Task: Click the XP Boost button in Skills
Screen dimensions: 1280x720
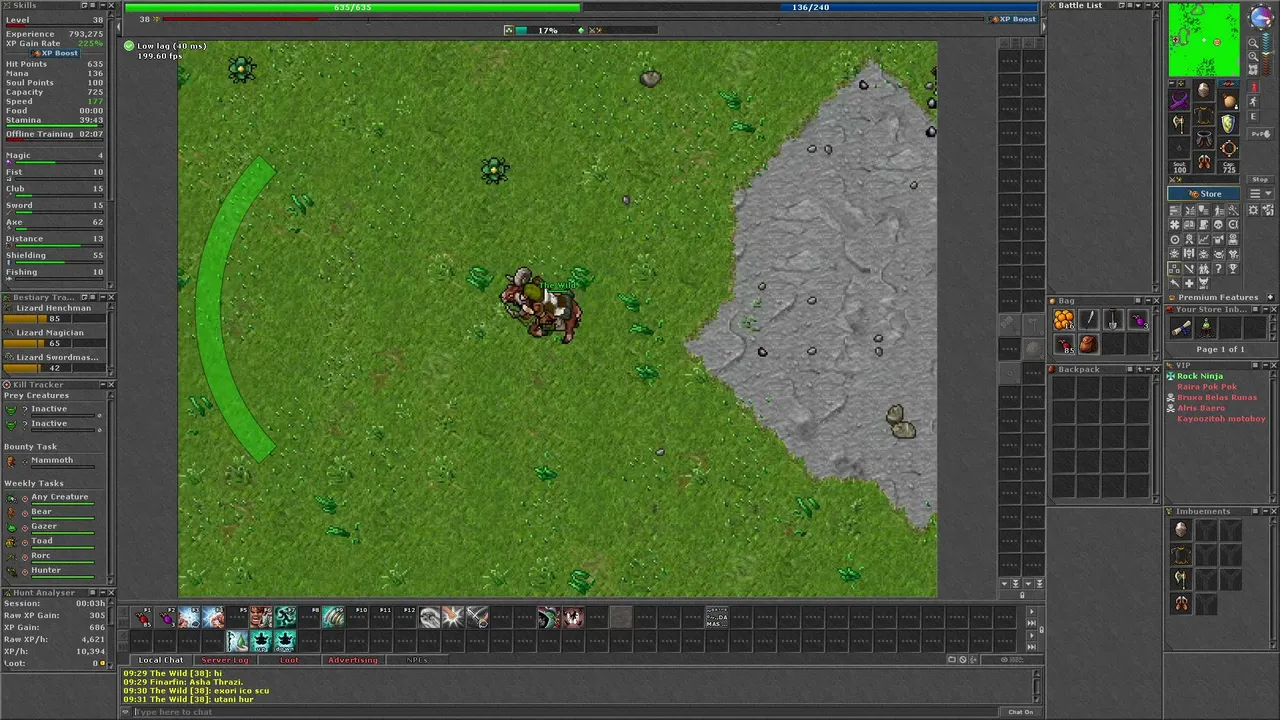Action: (x=56, y=53)
